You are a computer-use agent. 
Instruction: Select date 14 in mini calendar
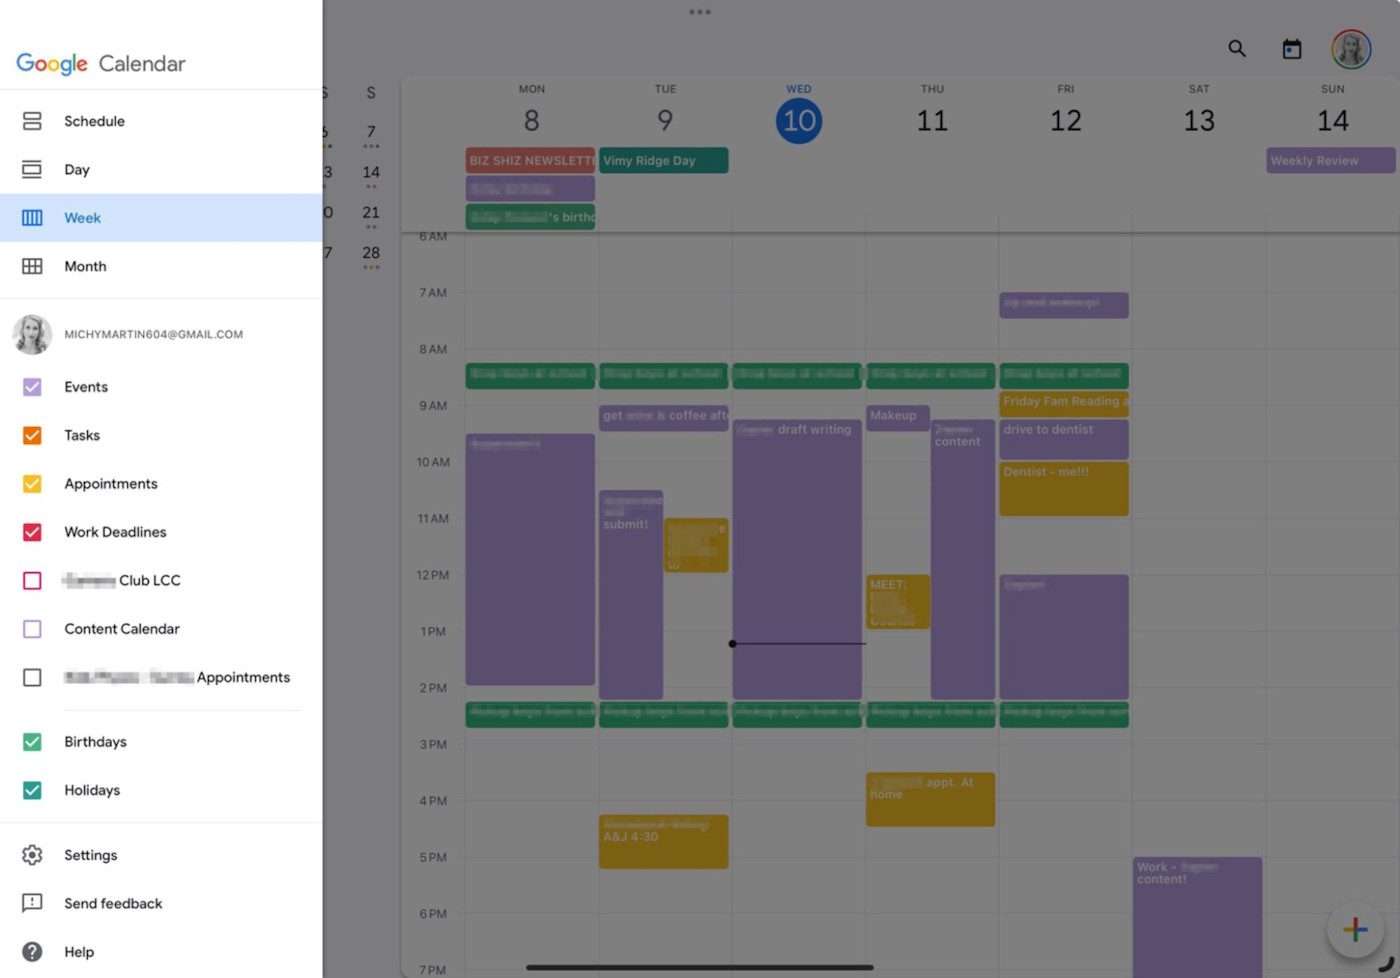pyautogui.click(x=371, y=172)
